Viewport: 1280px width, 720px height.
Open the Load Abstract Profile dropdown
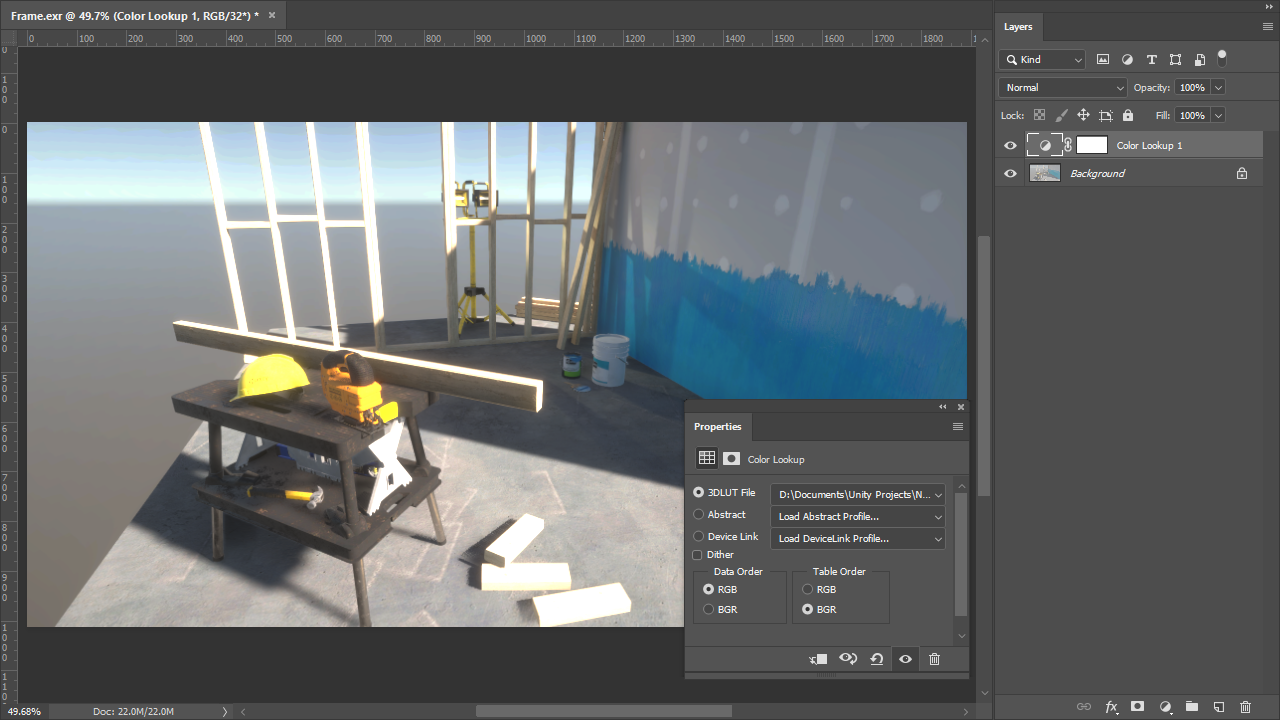[x=857, y=516]
